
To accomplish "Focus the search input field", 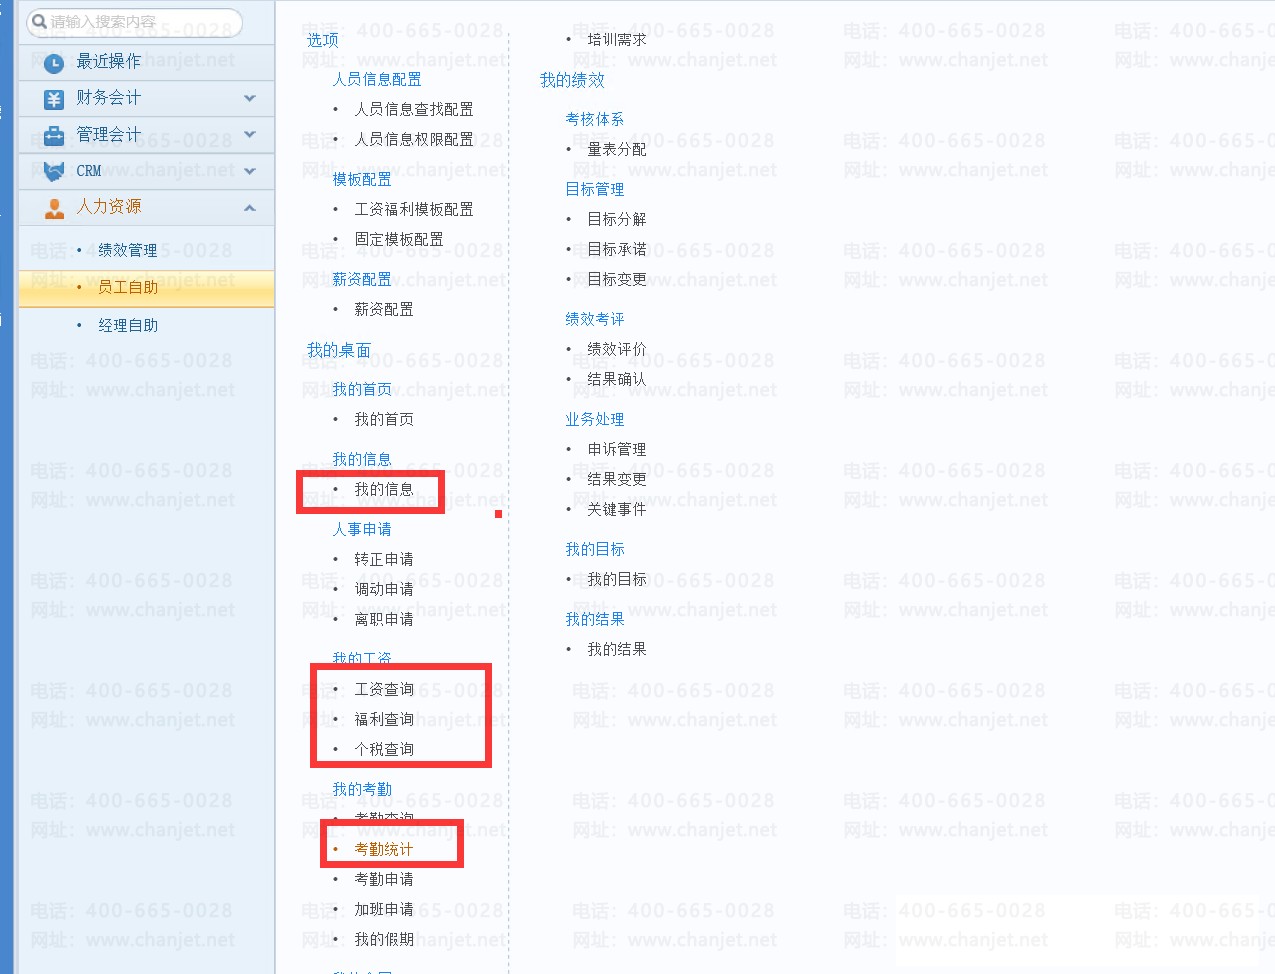I will pyautogui.click(x=140, y=21).
